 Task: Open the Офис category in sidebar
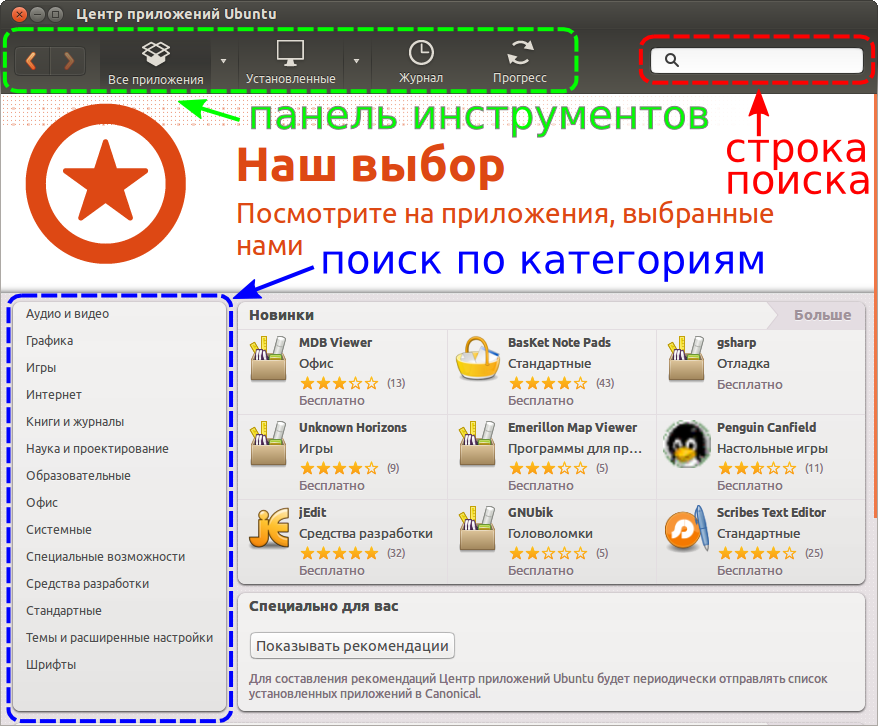pos(42,503)
